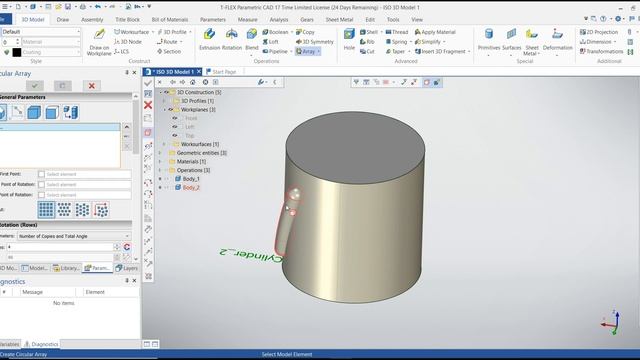640x360 pixels.
Task: Toggle visibility eye of Front workplane
Action: point(175,118)
